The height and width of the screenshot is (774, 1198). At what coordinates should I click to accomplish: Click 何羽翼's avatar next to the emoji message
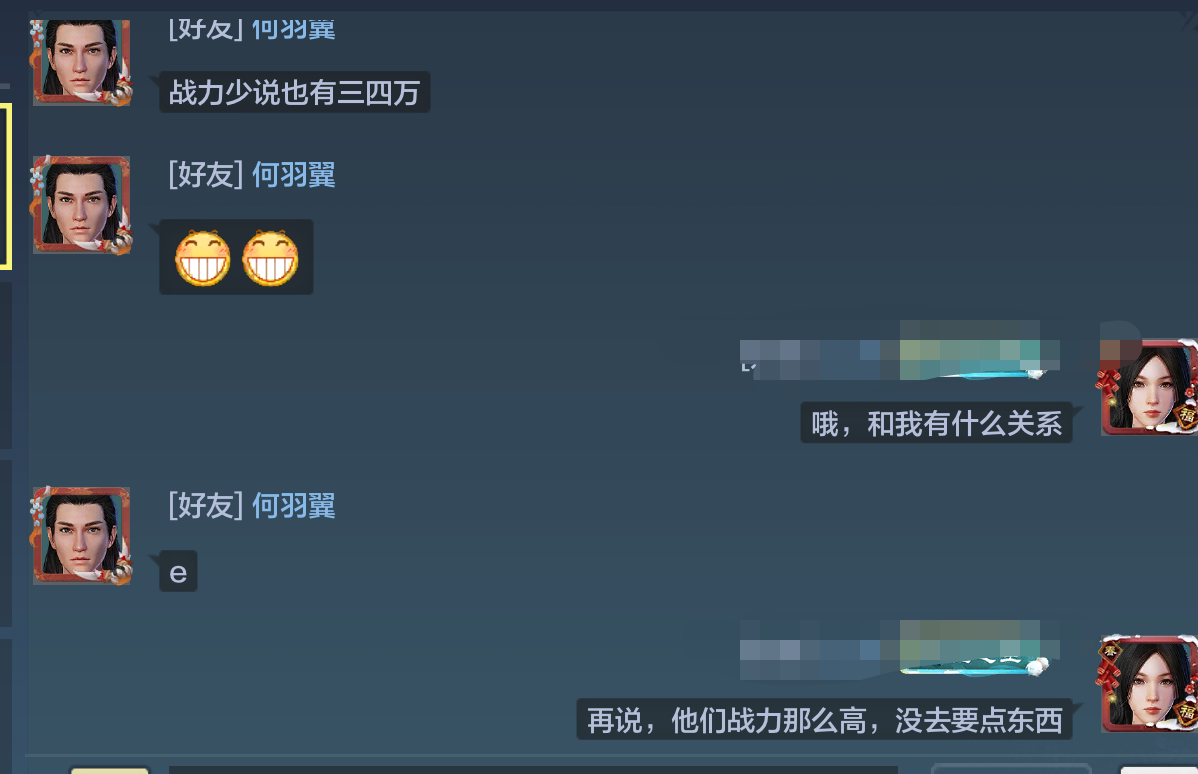[x=81, y=205]
